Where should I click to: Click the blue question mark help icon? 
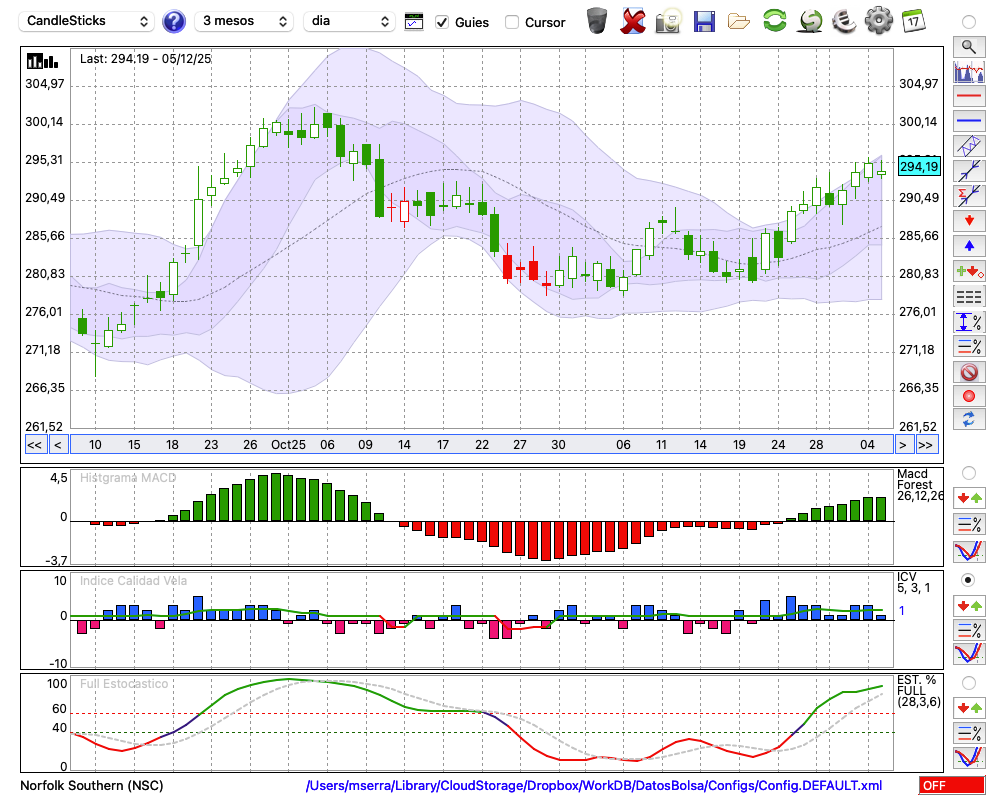(173, 21)
